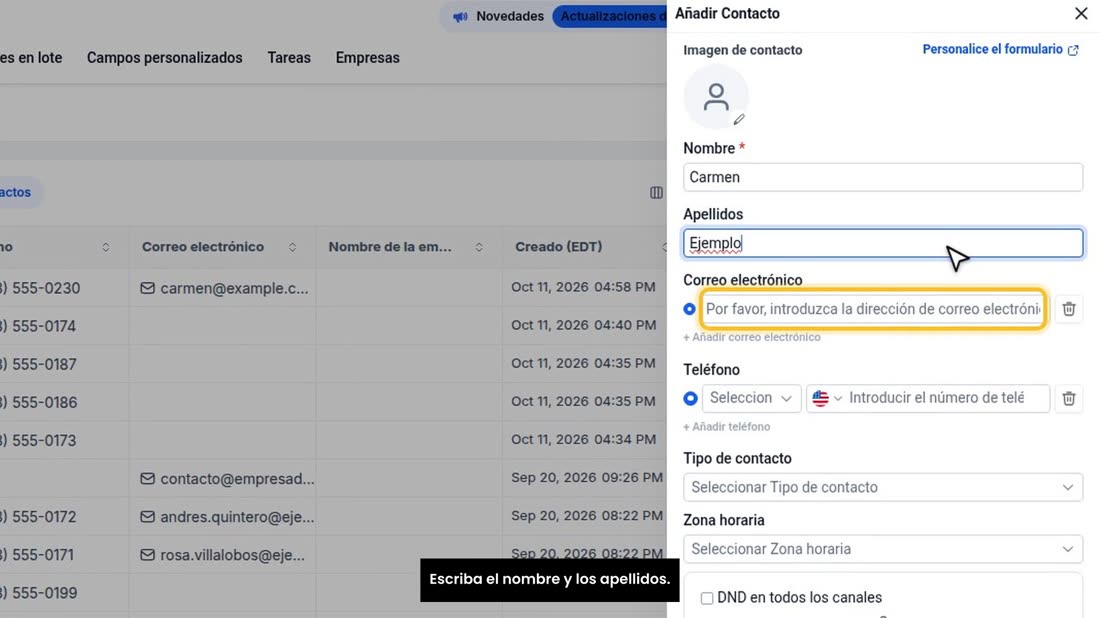Select phone cell ending 555-0171
1100x618 pixels.
(x=37, y=555)
